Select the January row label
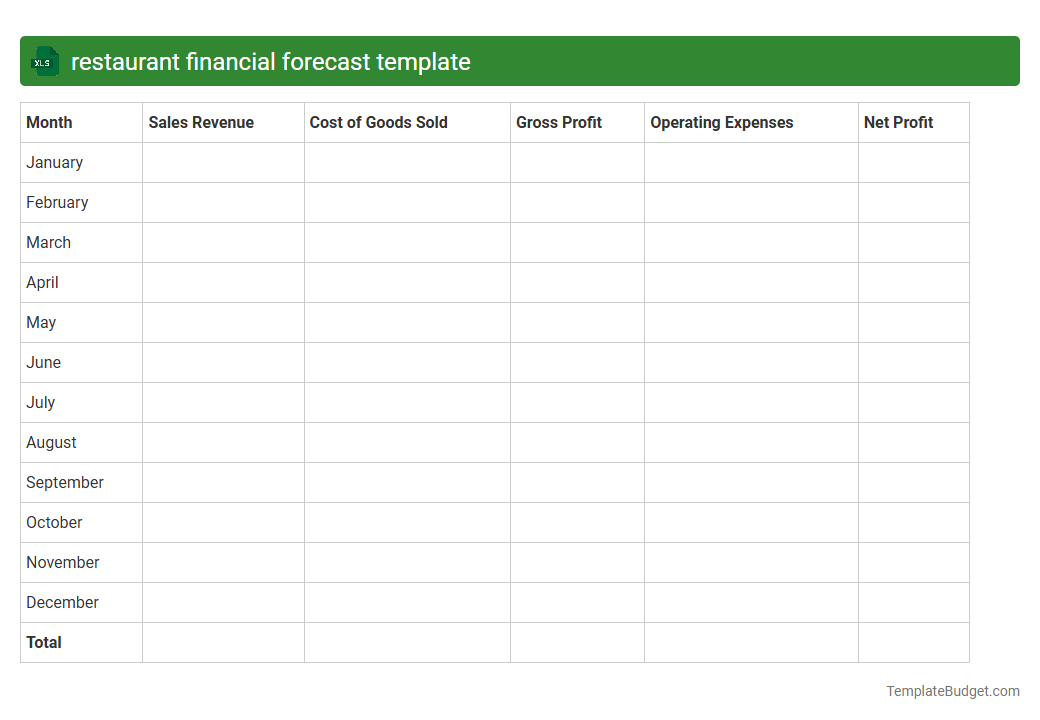Image resolution: width=1040 pixels, height=720 pixels. [54, 162]
